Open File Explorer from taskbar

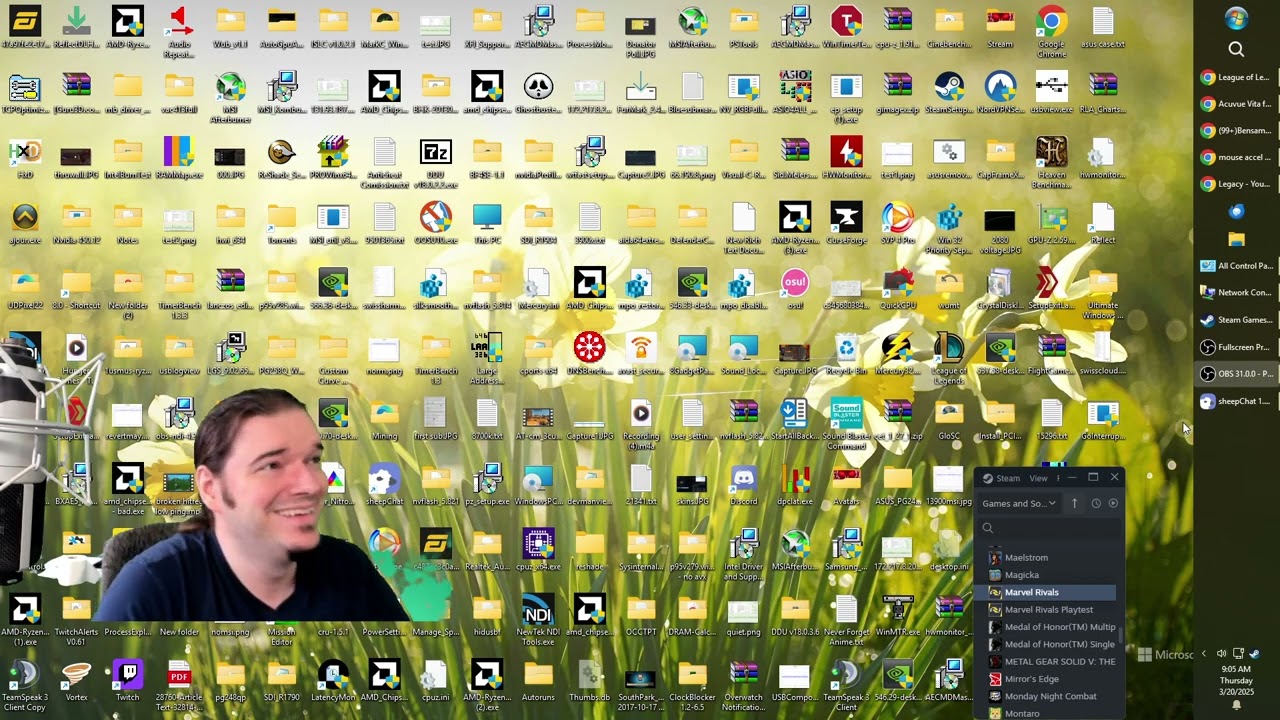point(1236,239)
